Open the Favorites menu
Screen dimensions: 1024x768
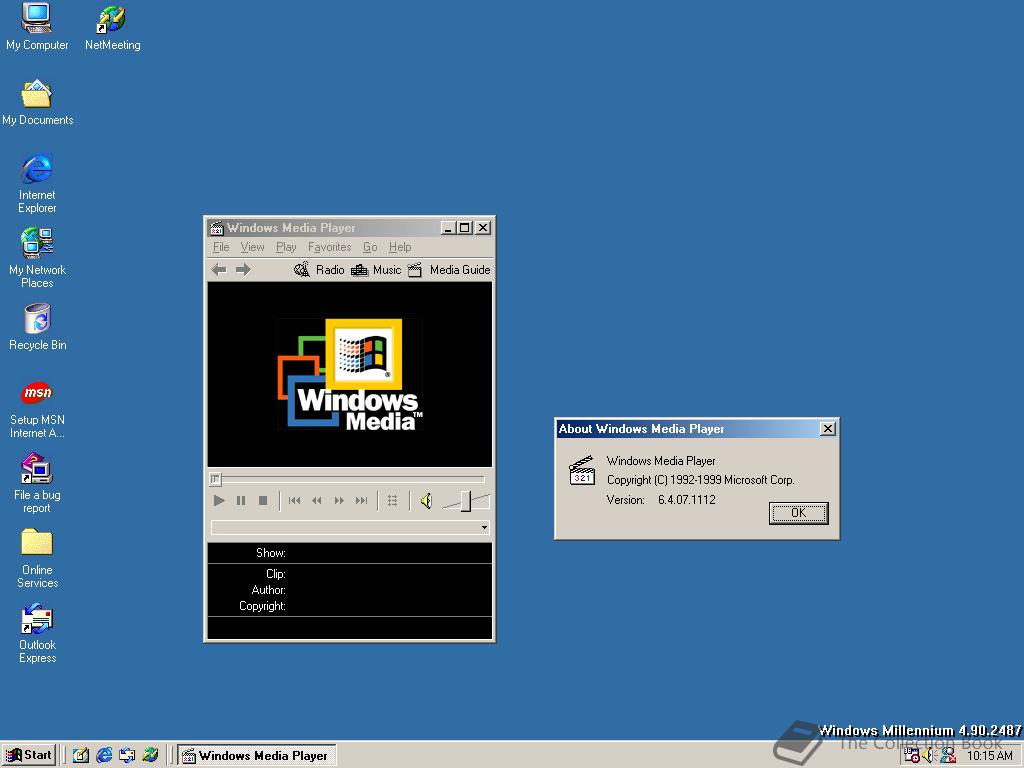(329, 247)
